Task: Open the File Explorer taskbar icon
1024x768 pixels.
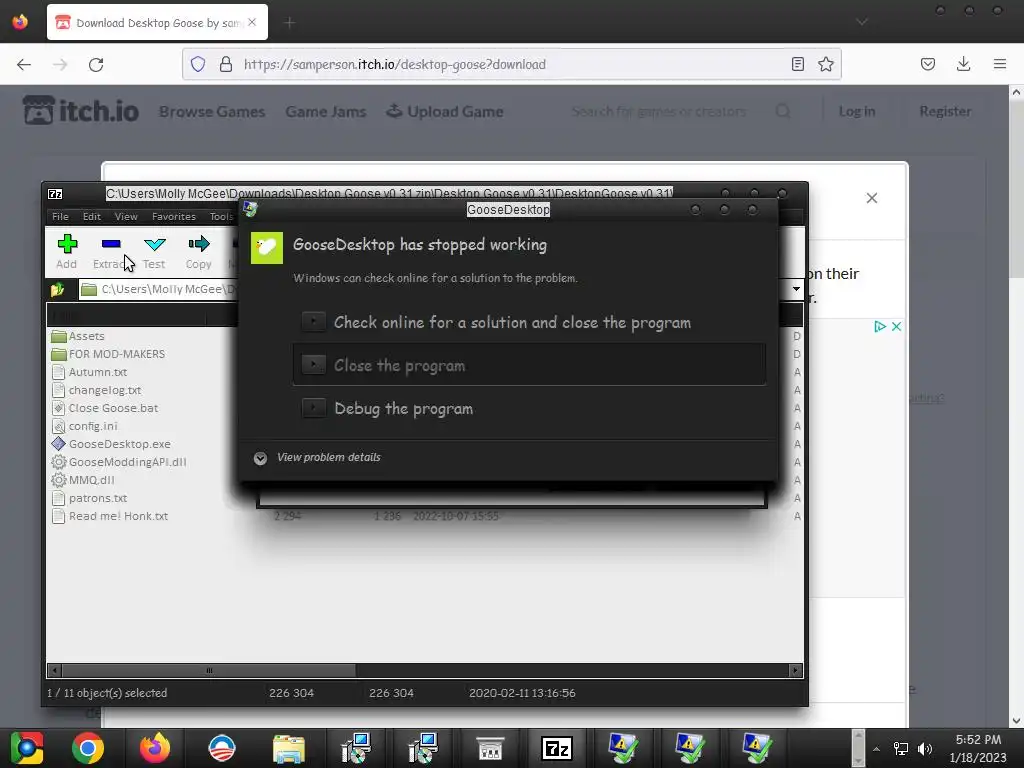Action: (289, 748)
